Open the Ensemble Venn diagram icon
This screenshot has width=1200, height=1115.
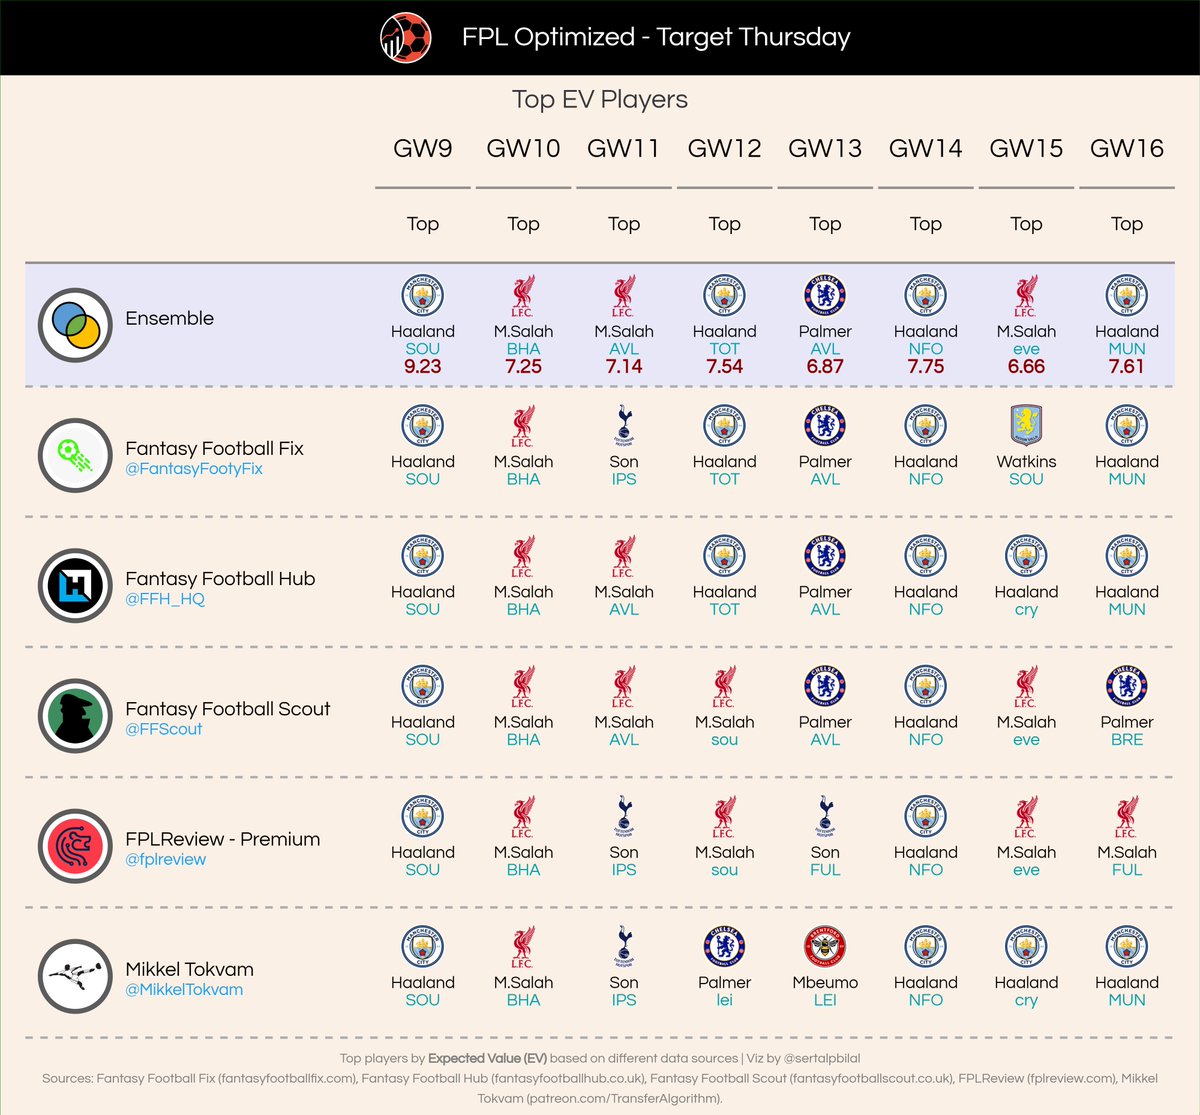(75, 325)
